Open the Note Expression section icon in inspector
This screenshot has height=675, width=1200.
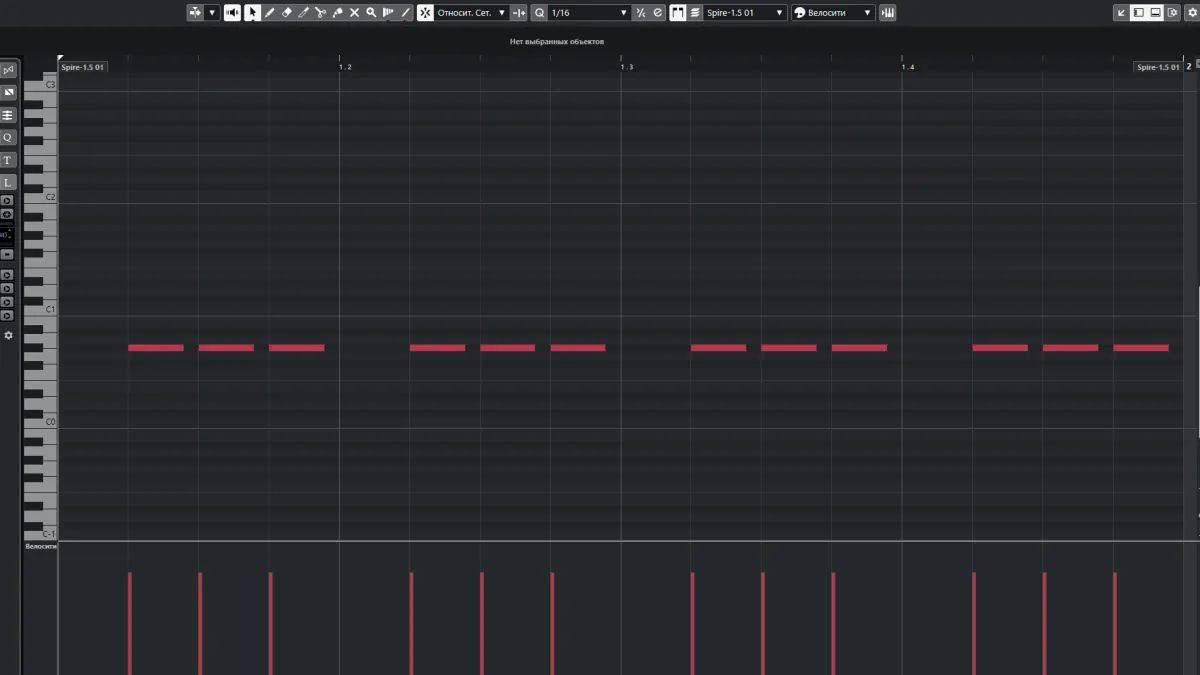coord(8,92)
